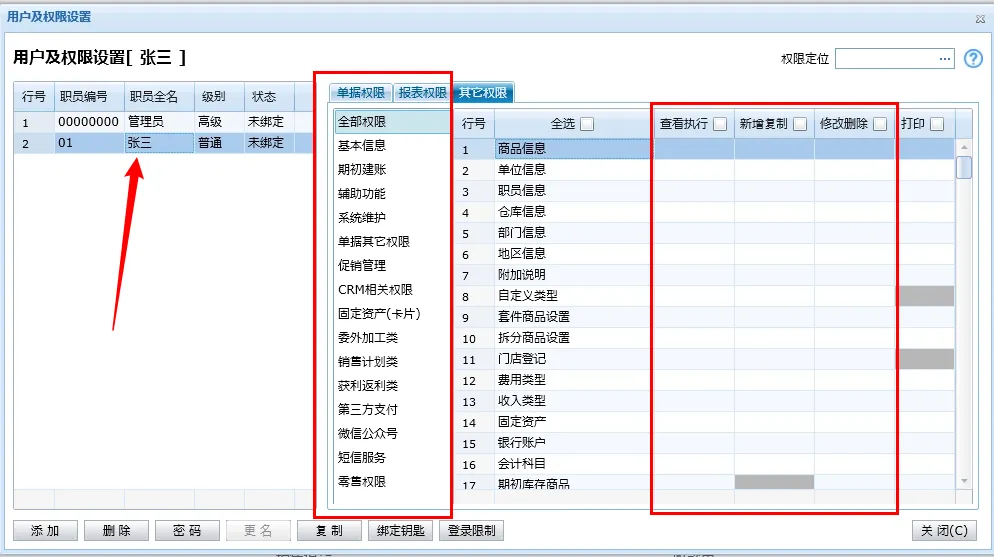This screenshot has height=557, width=994.
Task: Select the 门店登记 permission row
Action: (704, 359)
